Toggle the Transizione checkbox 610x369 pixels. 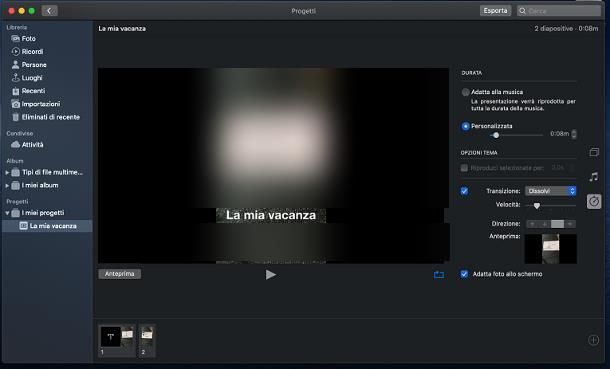tap(464, 191)
